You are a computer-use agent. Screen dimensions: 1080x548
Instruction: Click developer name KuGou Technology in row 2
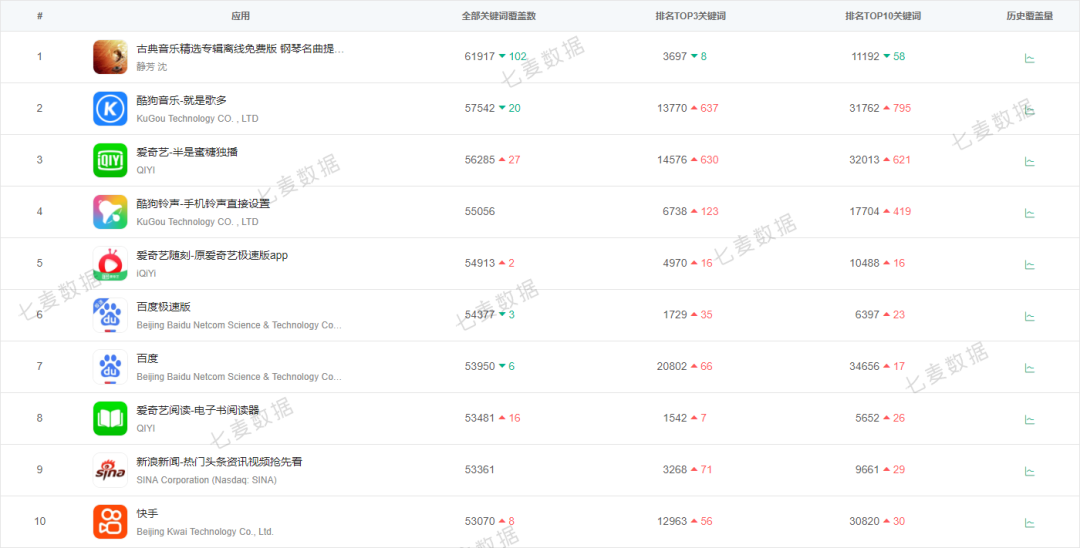click(x=197, y=118)
